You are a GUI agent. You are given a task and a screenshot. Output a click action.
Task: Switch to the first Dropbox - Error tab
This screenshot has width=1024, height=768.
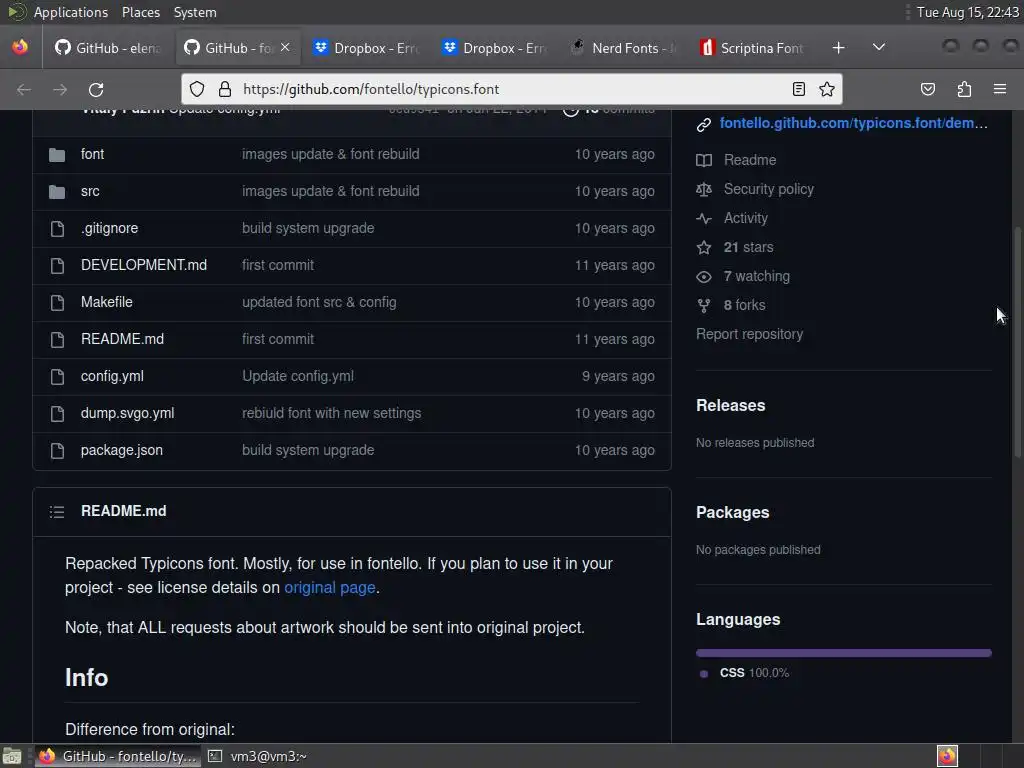[367, 48]
